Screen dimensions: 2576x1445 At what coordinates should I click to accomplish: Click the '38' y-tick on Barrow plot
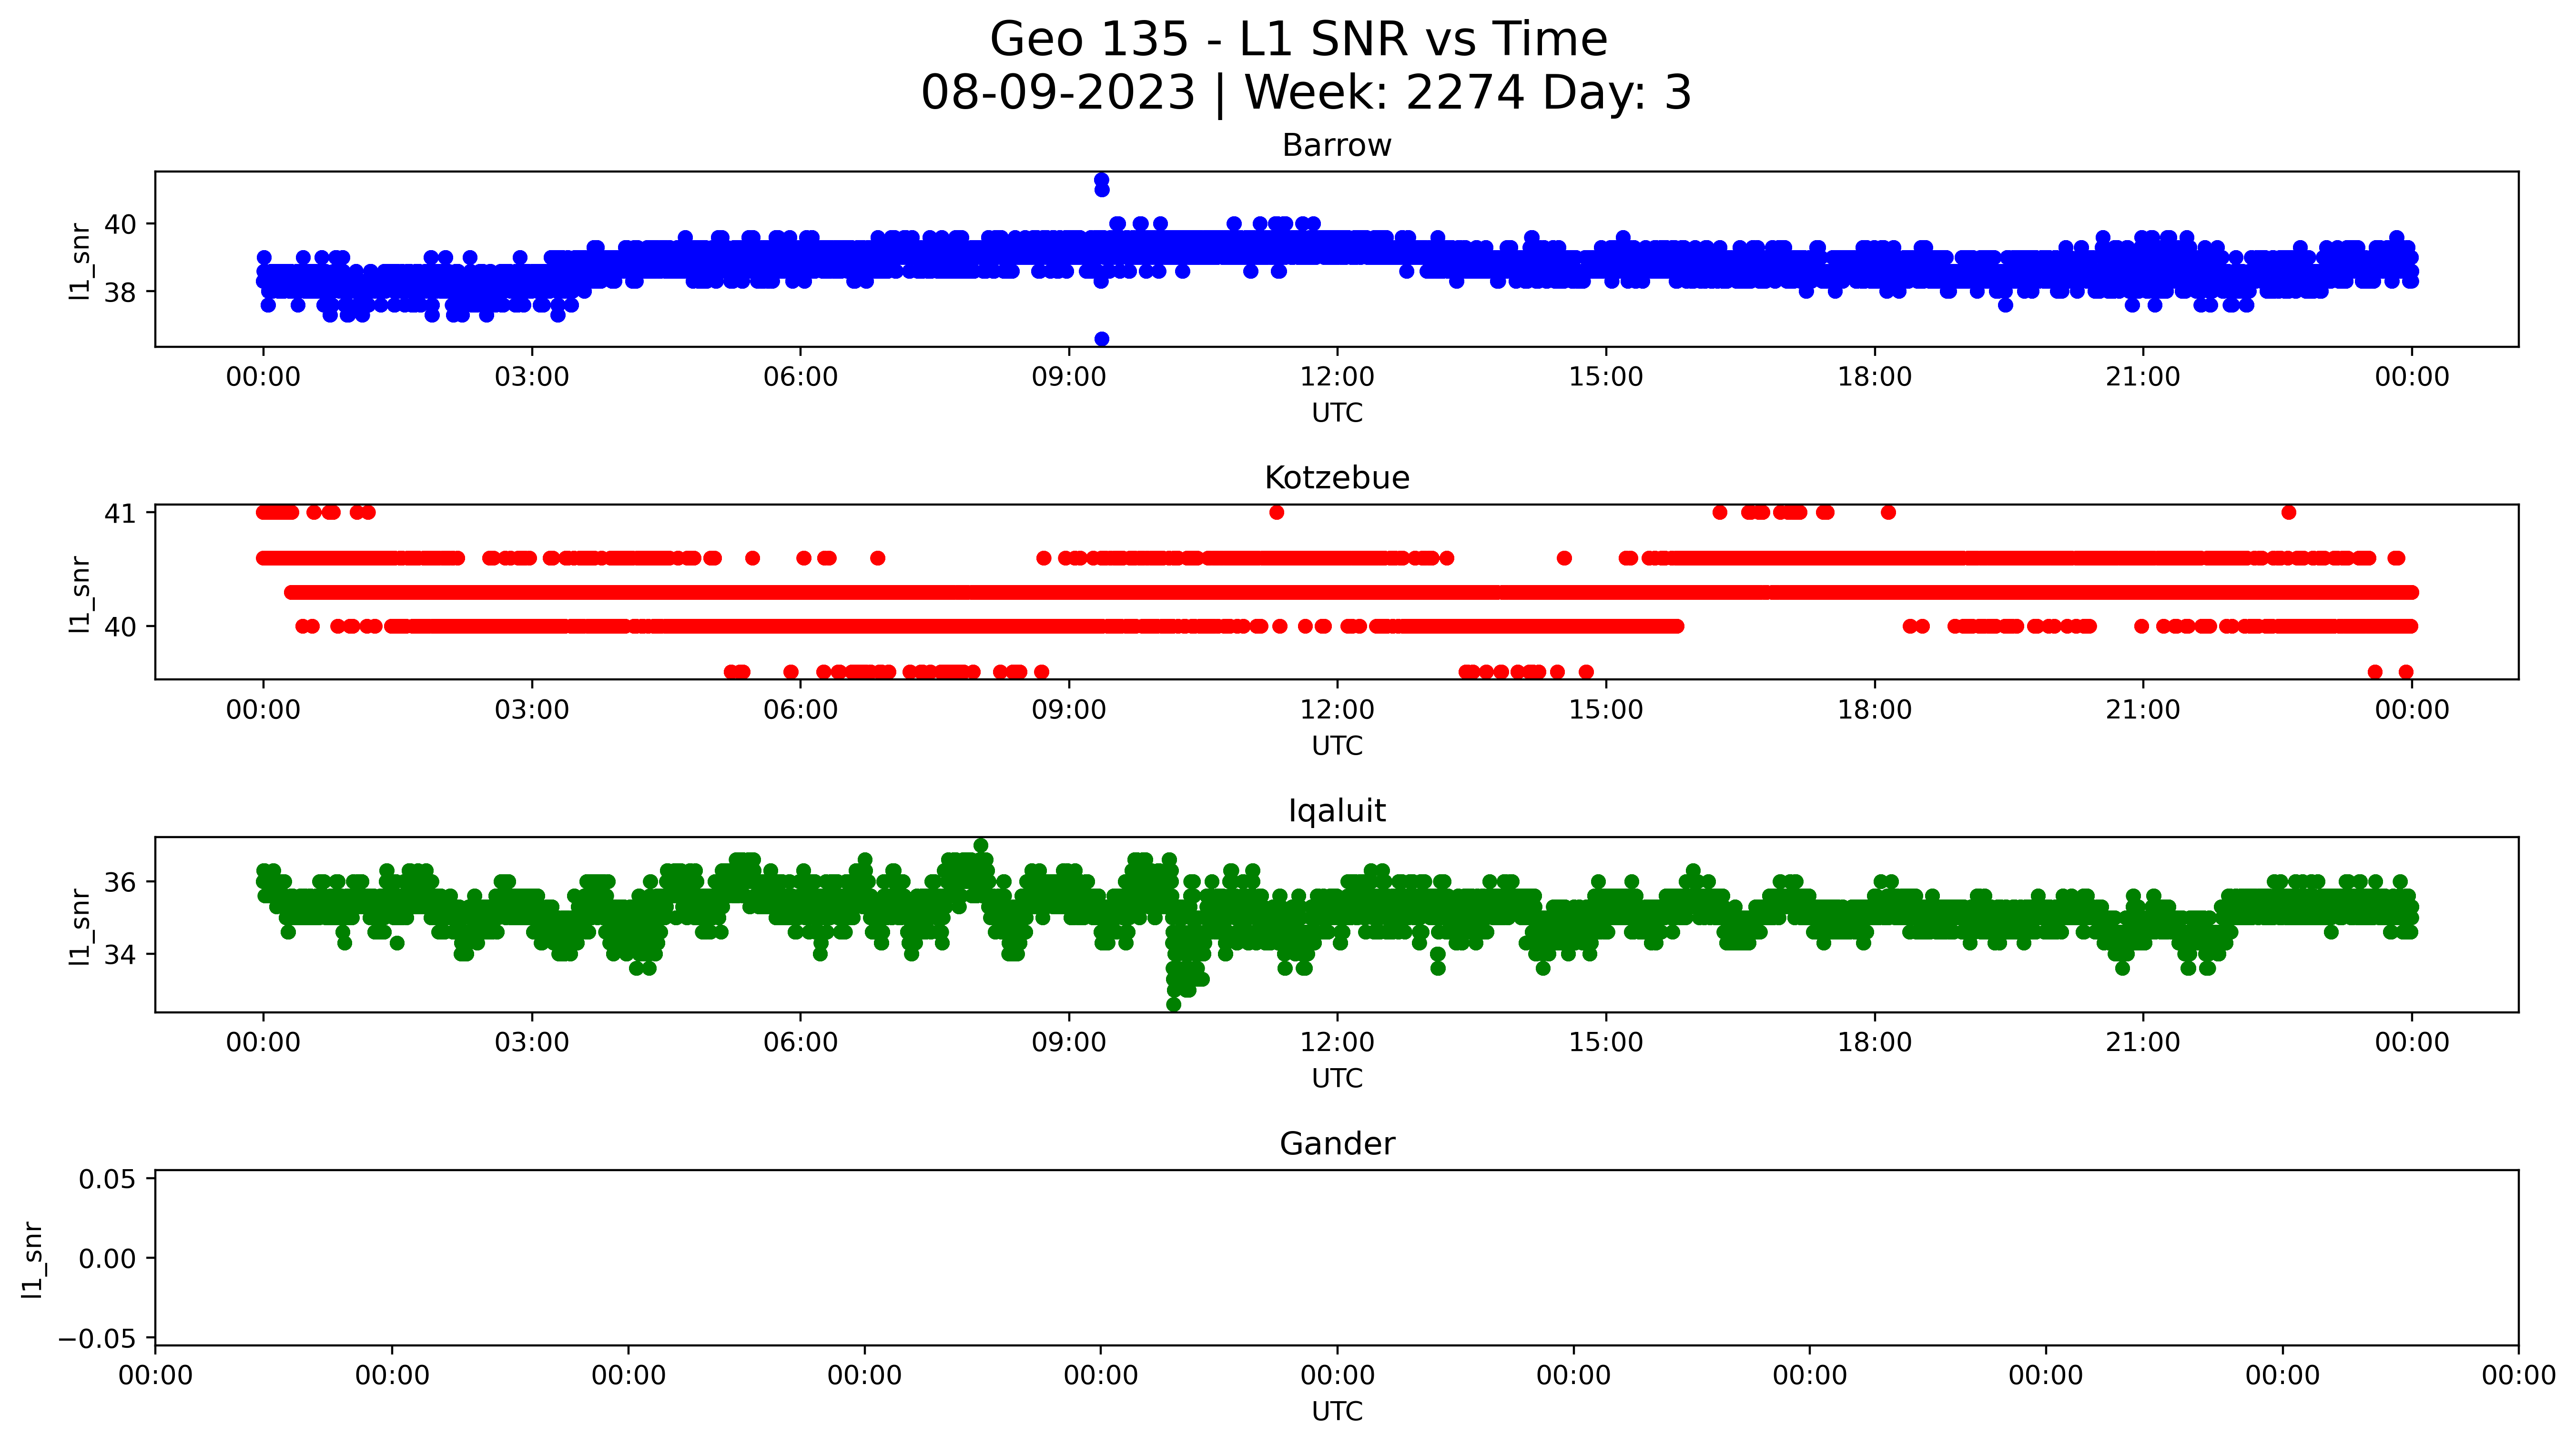click(120, 293)
